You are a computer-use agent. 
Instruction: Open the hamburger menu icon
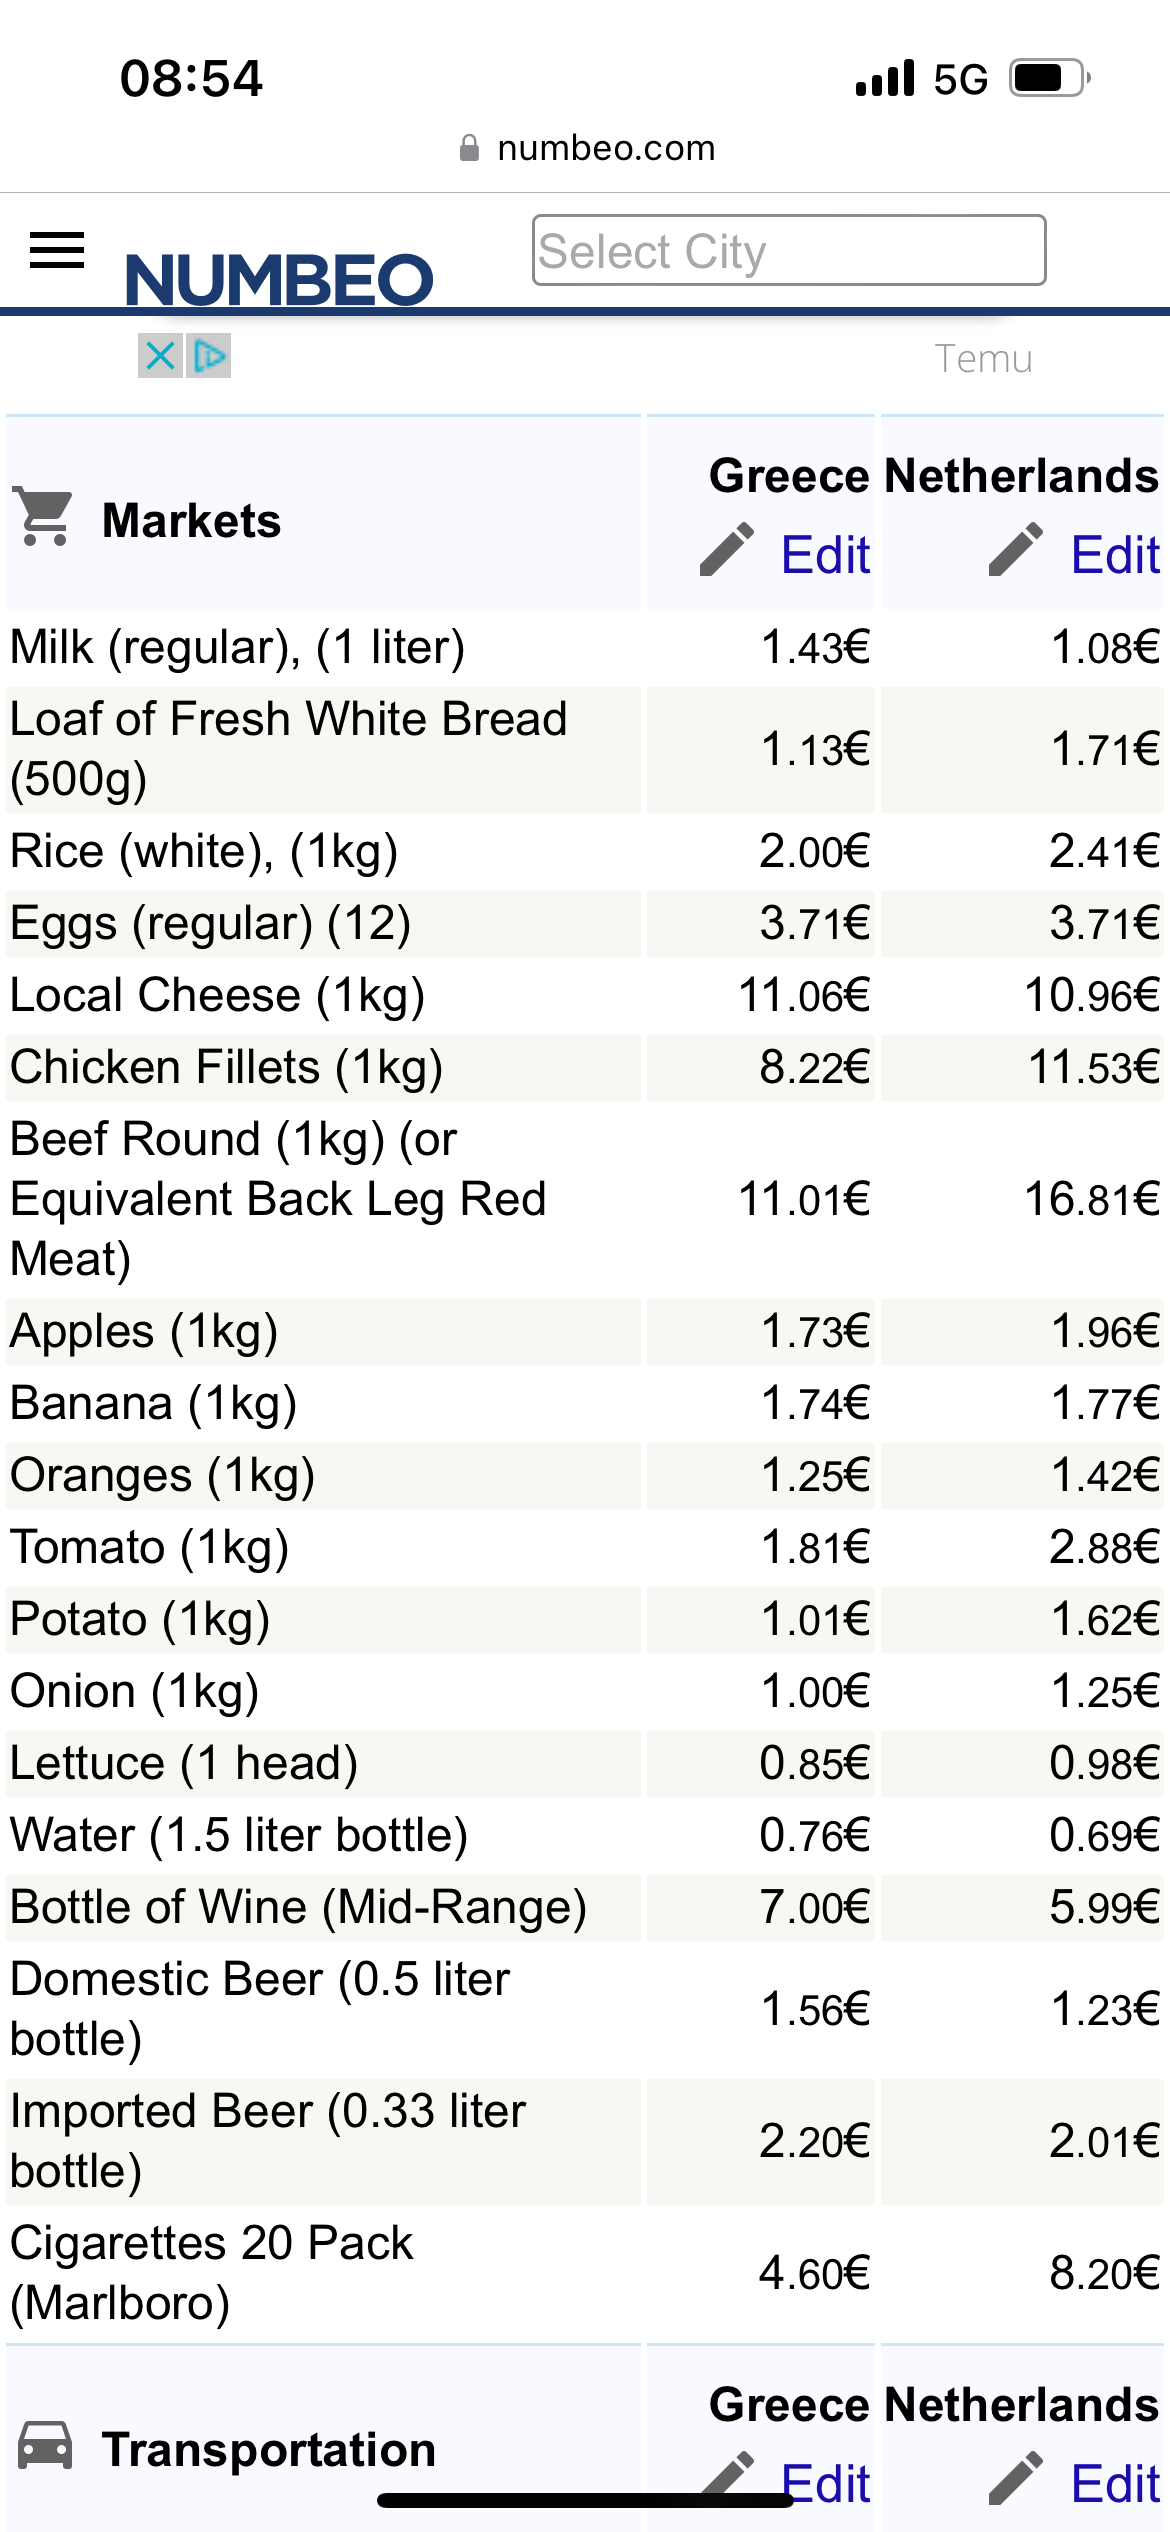coord(57,250)
